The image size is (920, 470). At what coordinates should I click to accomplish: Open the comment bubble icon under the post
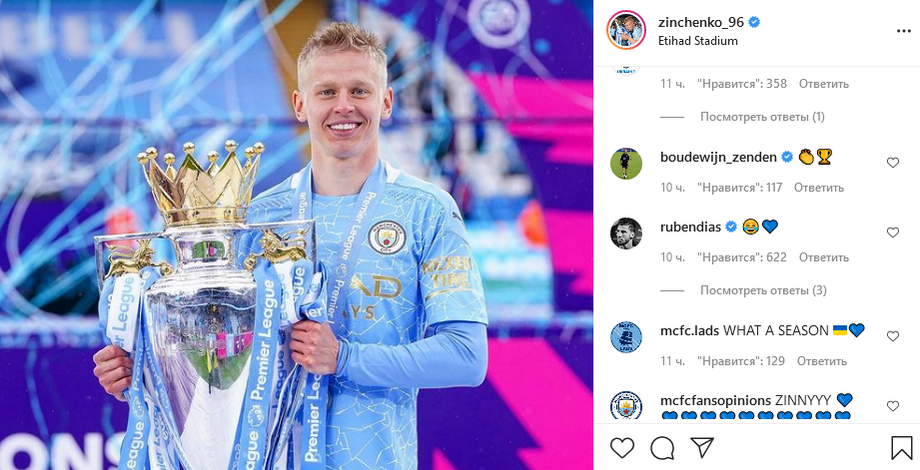(662, 448)
